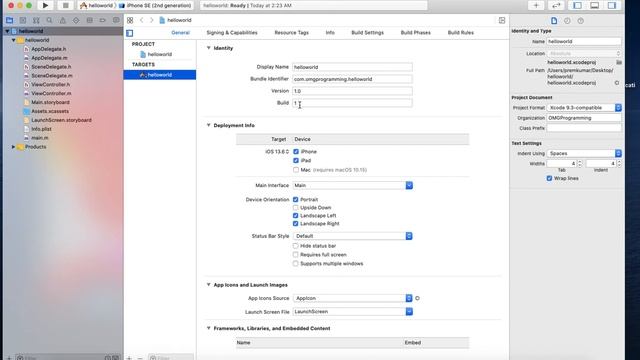This screenshot has height=360, width=640.
Task: Open the Library with the plus button
Action: pos(536,5)
